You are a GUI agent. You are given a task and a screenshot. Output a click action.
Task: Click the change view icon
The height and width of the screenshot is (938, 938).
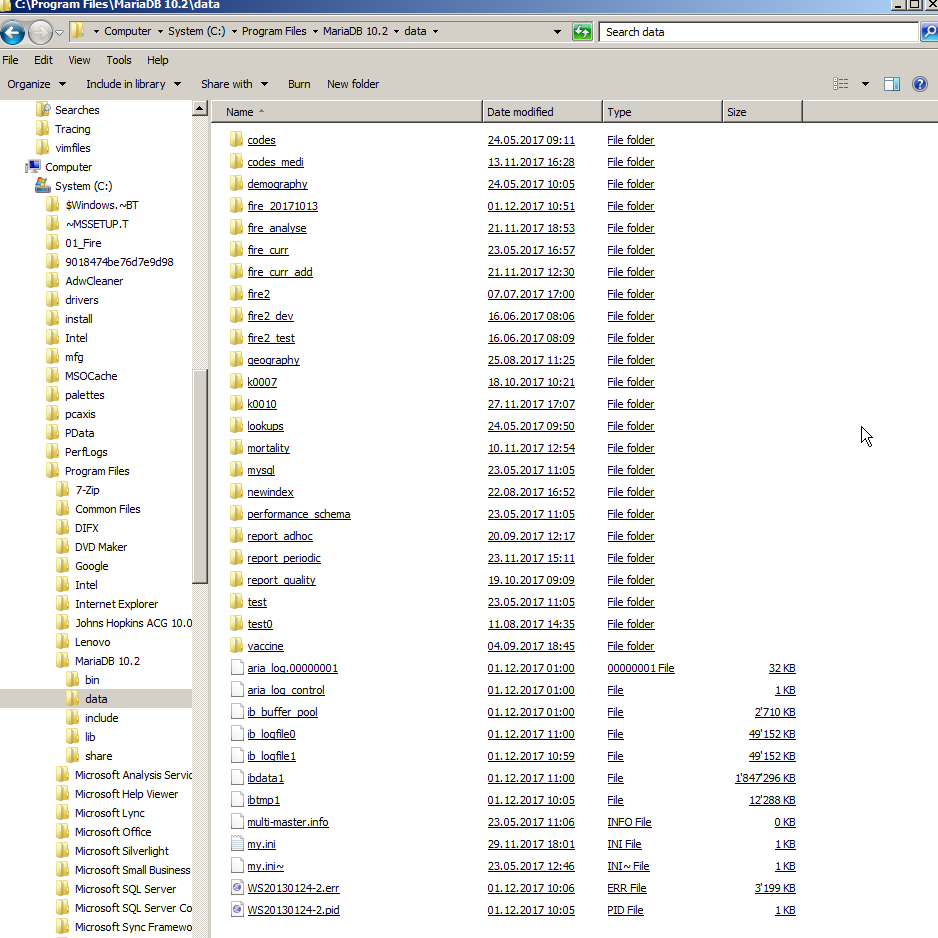pos(842,84)
